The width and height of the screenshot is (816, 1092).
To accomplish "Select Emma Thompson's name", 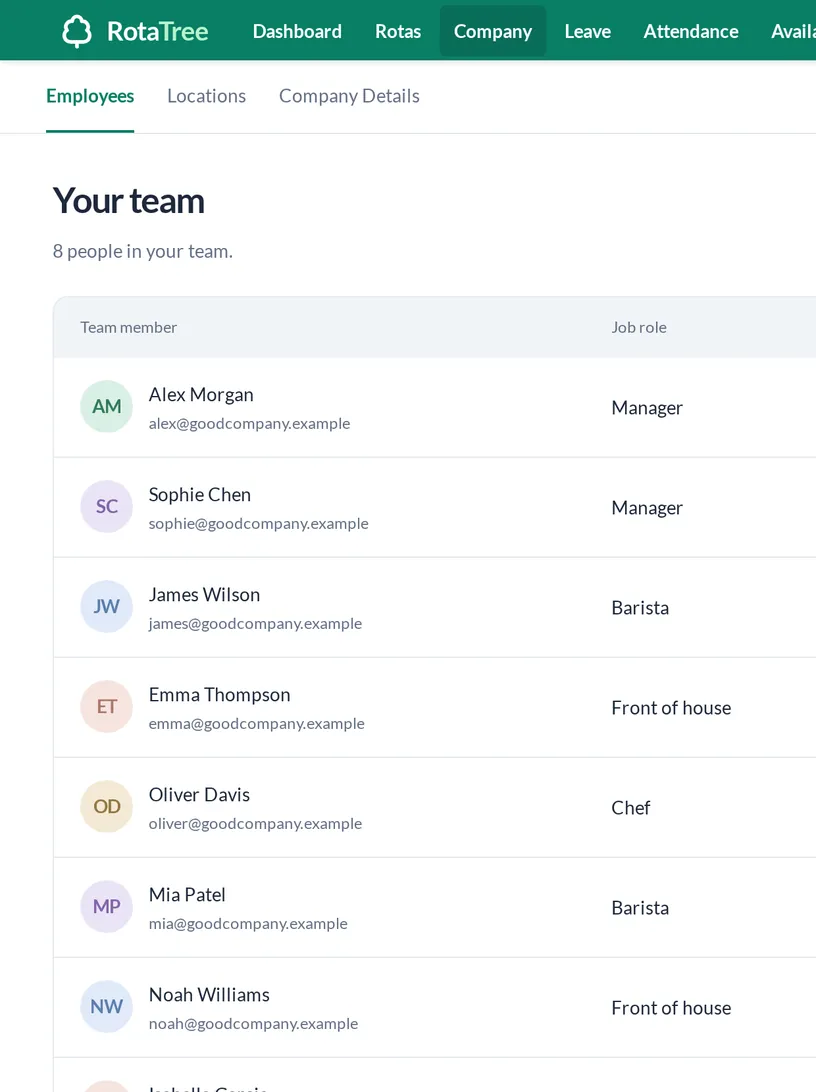I will 219,695.
